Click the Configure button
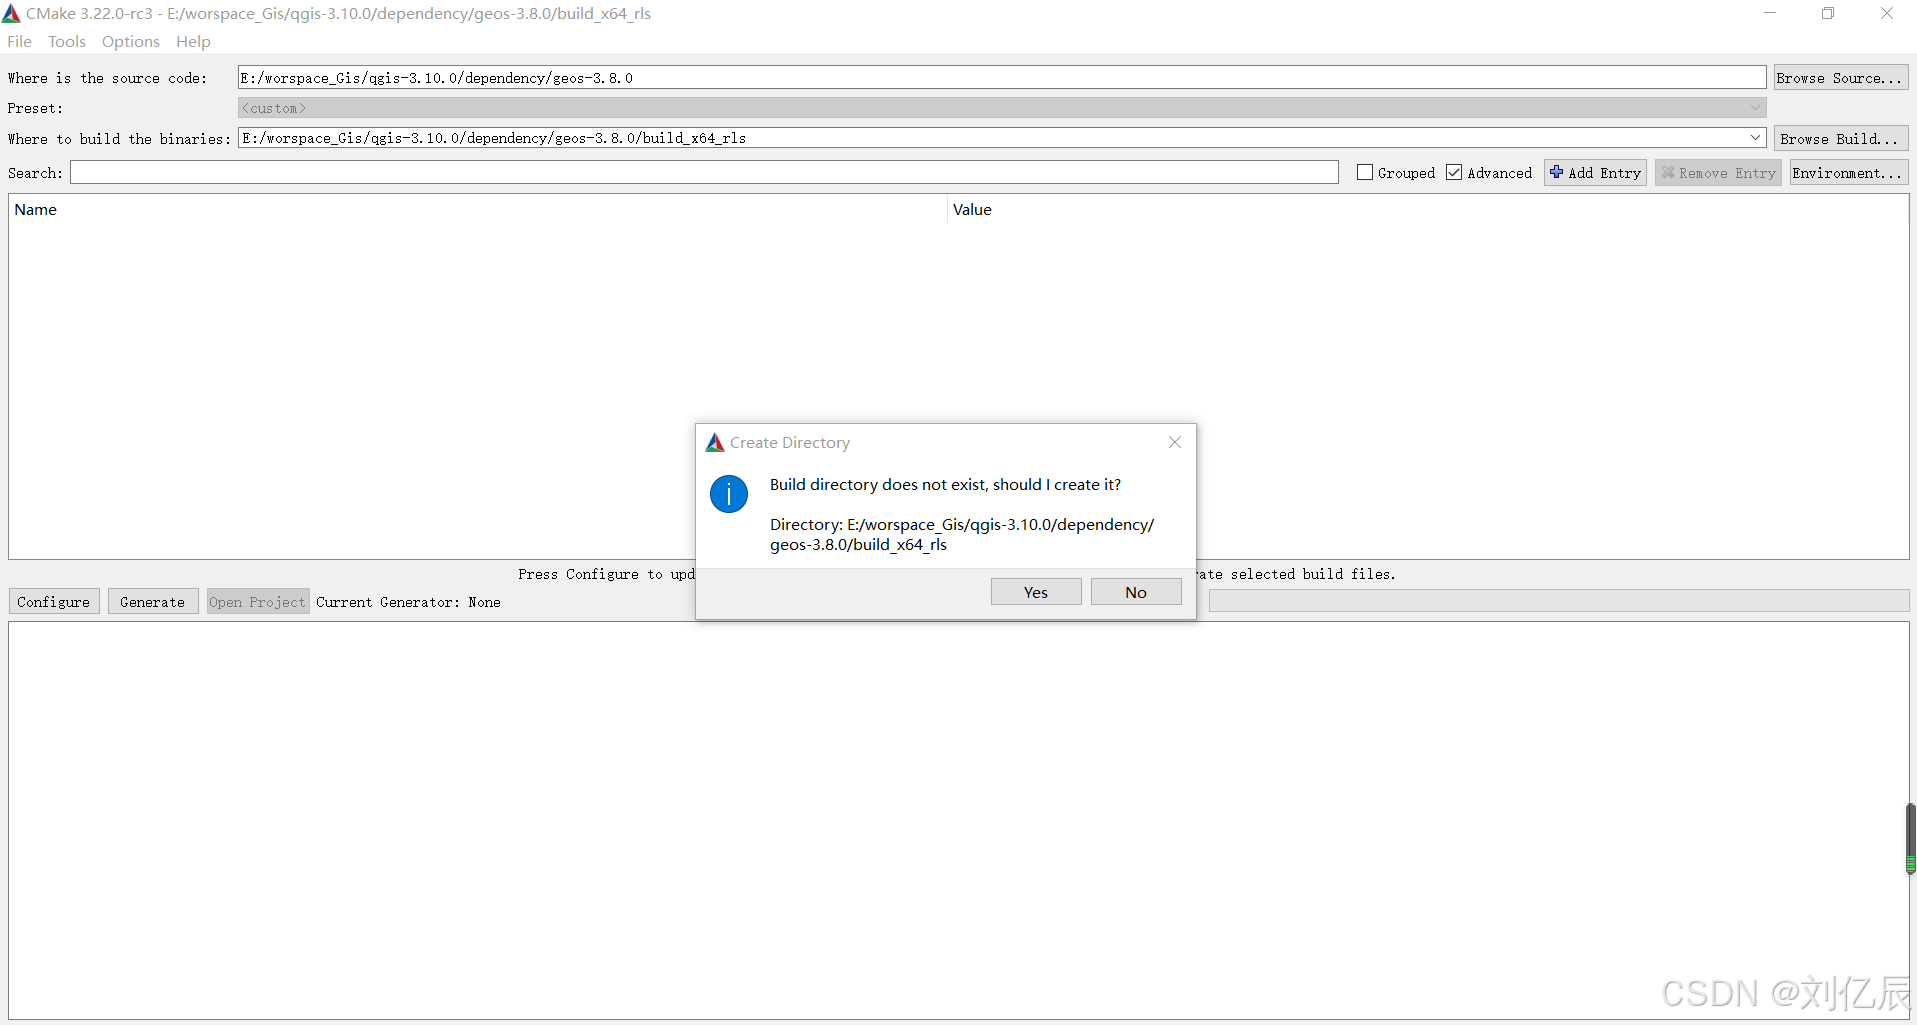Screen dimensions: 1917x1025 (x=54, y=601)
